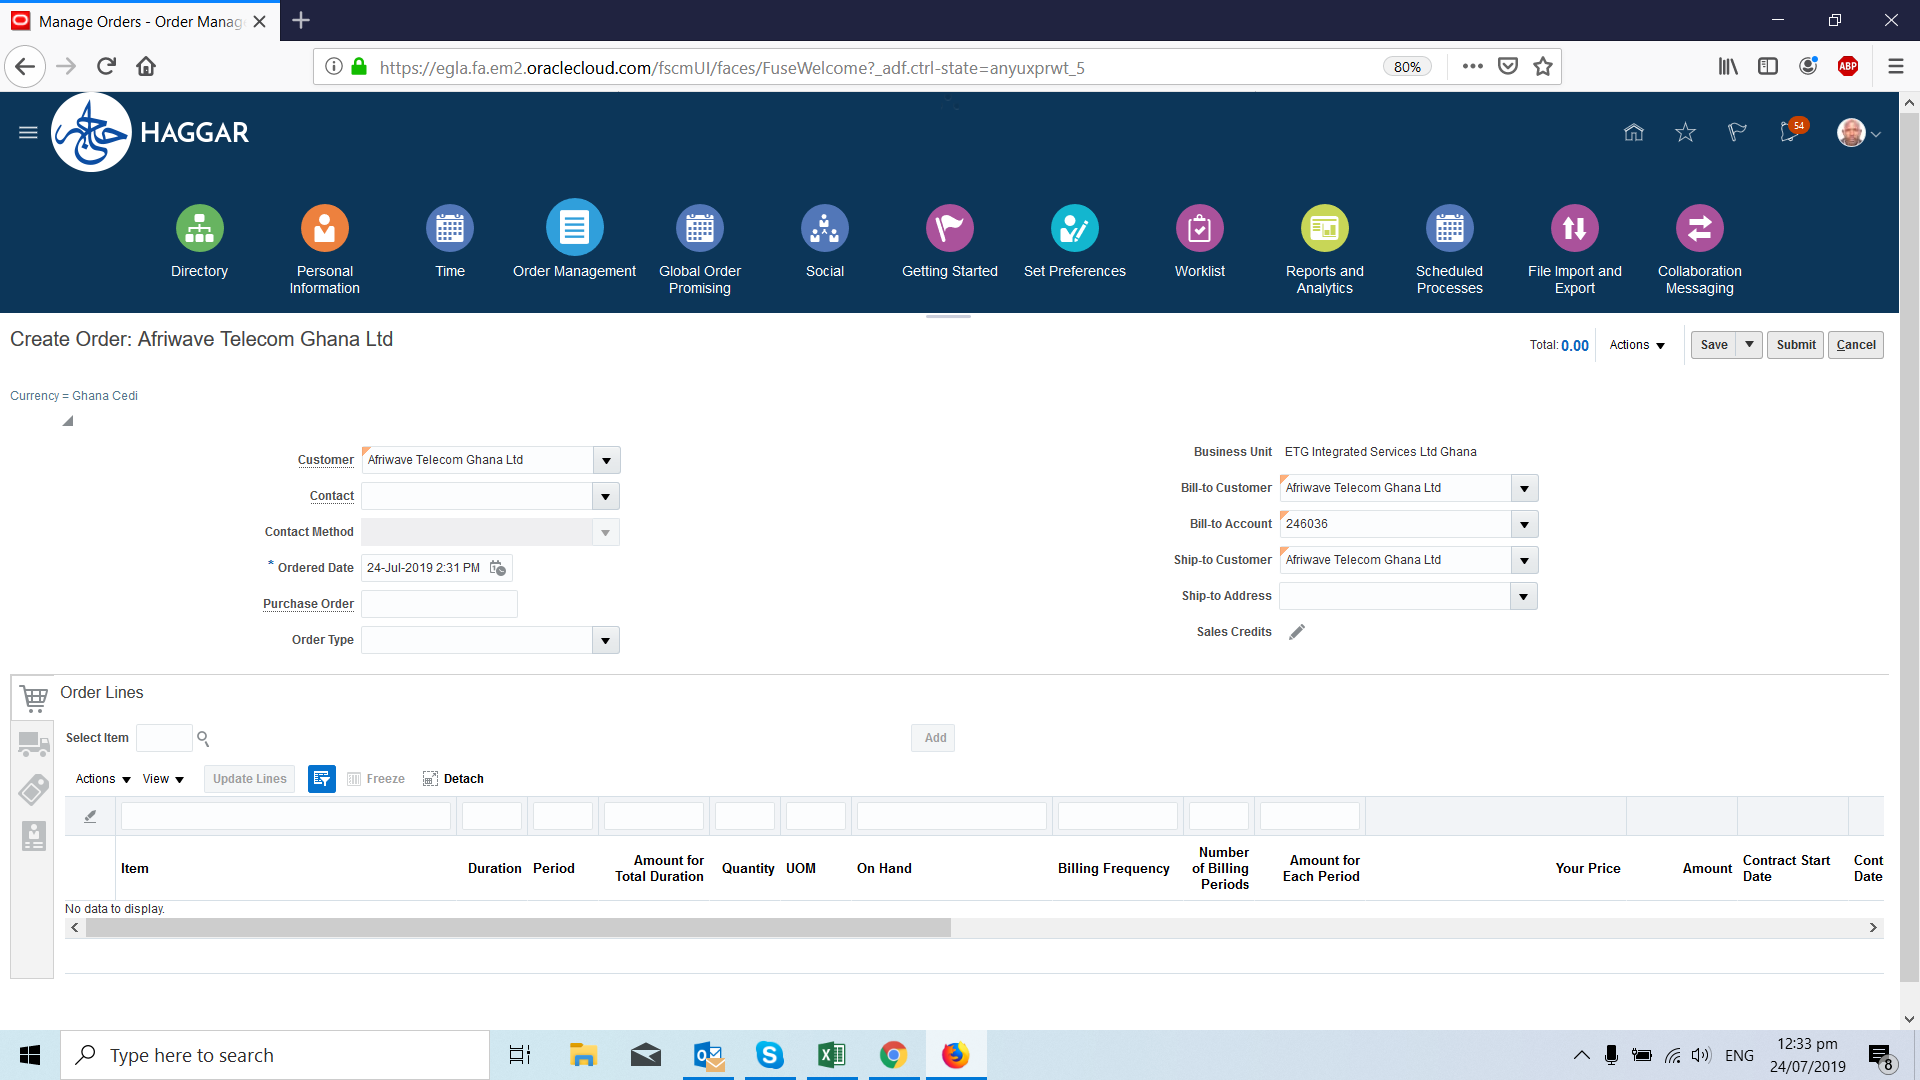The image size is (1920, 1080).
Task: Toggle the Query By Example filter
Action: pyautogui.click(x=321, y=778)
